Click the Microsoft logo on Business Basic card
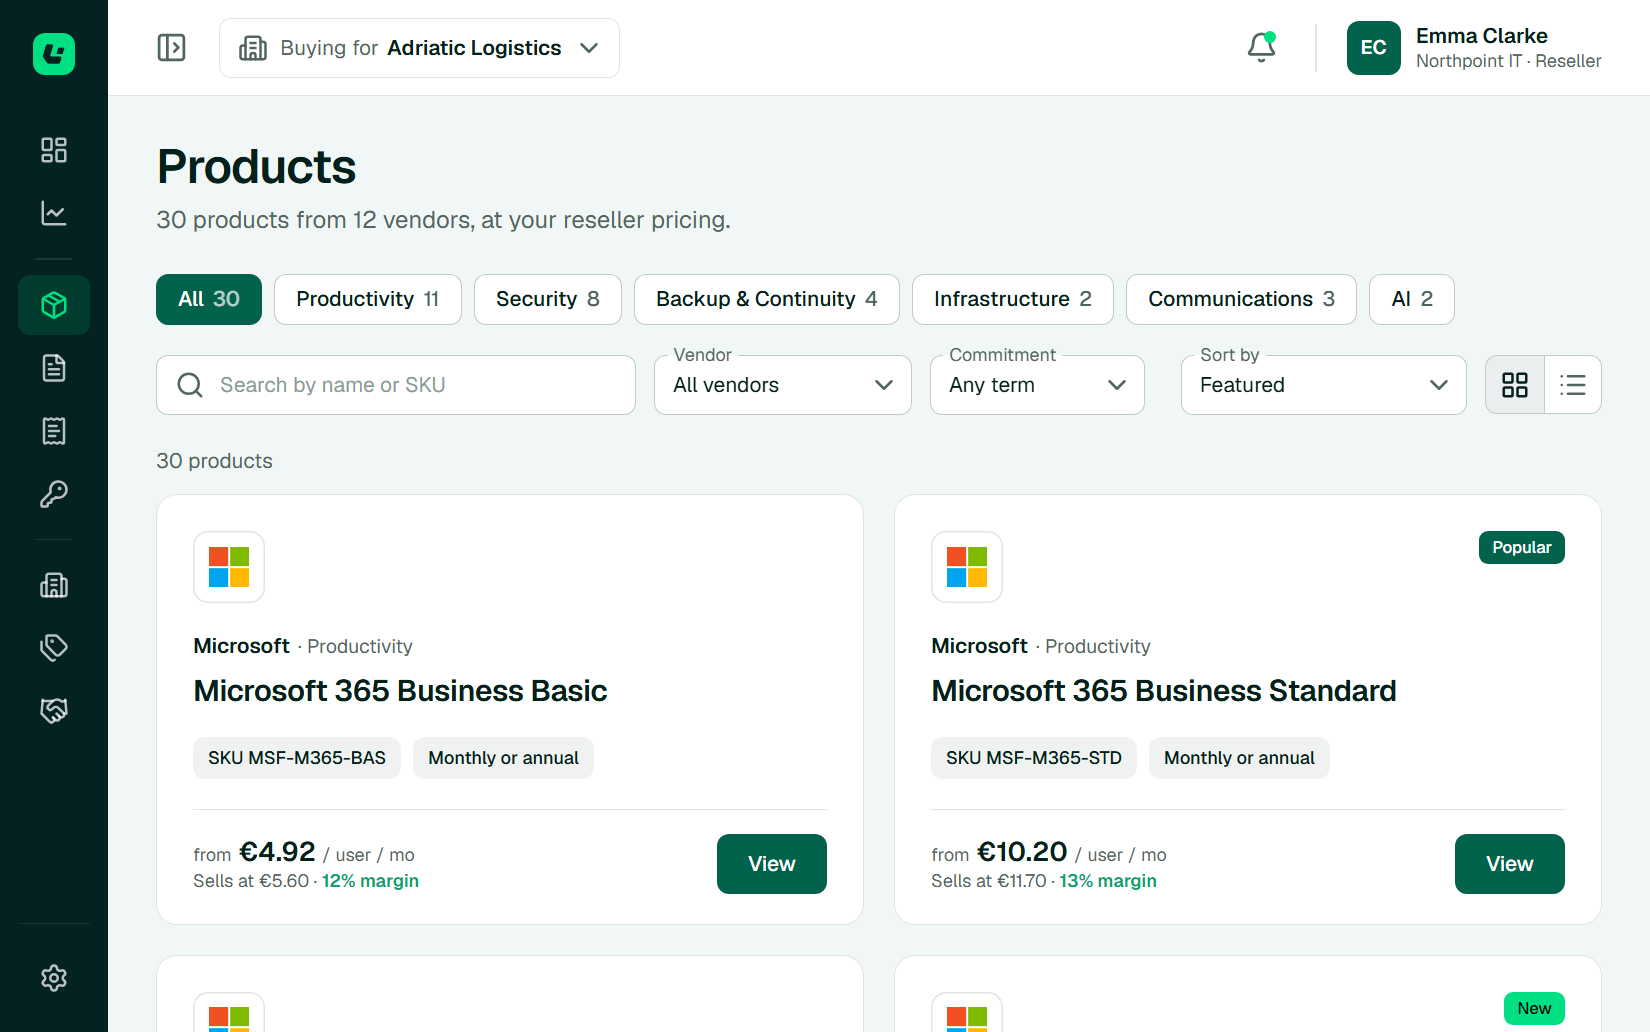This screenshot has height=1032, width=1650. pyautogui.click(x=229, y=567)
